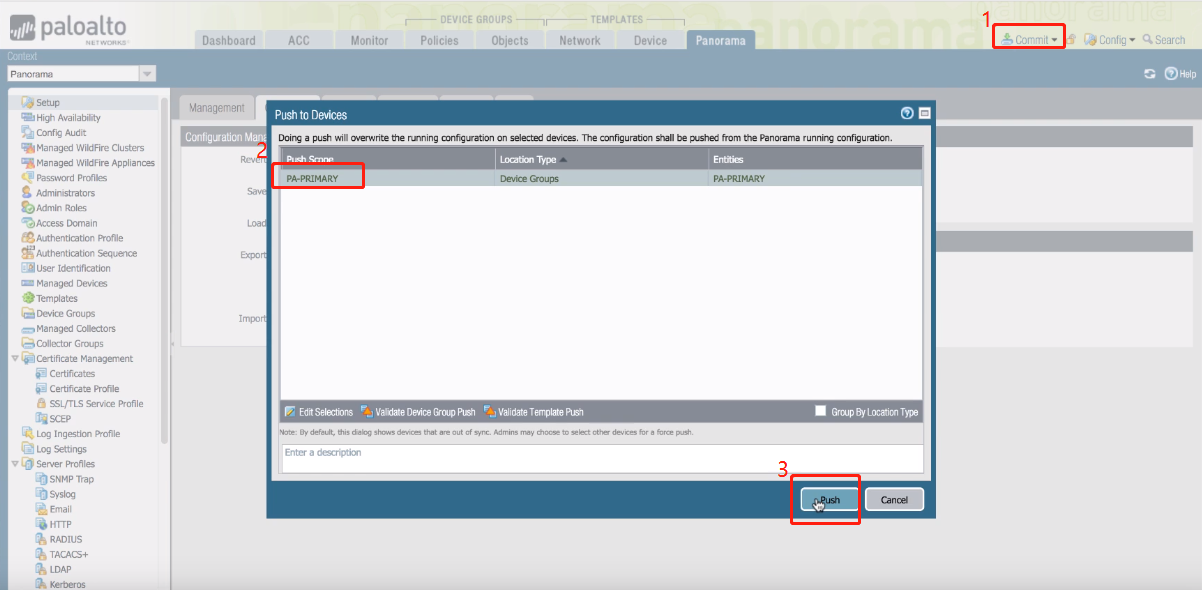Click Validate Device Group Push icon

tap(366, 412)
